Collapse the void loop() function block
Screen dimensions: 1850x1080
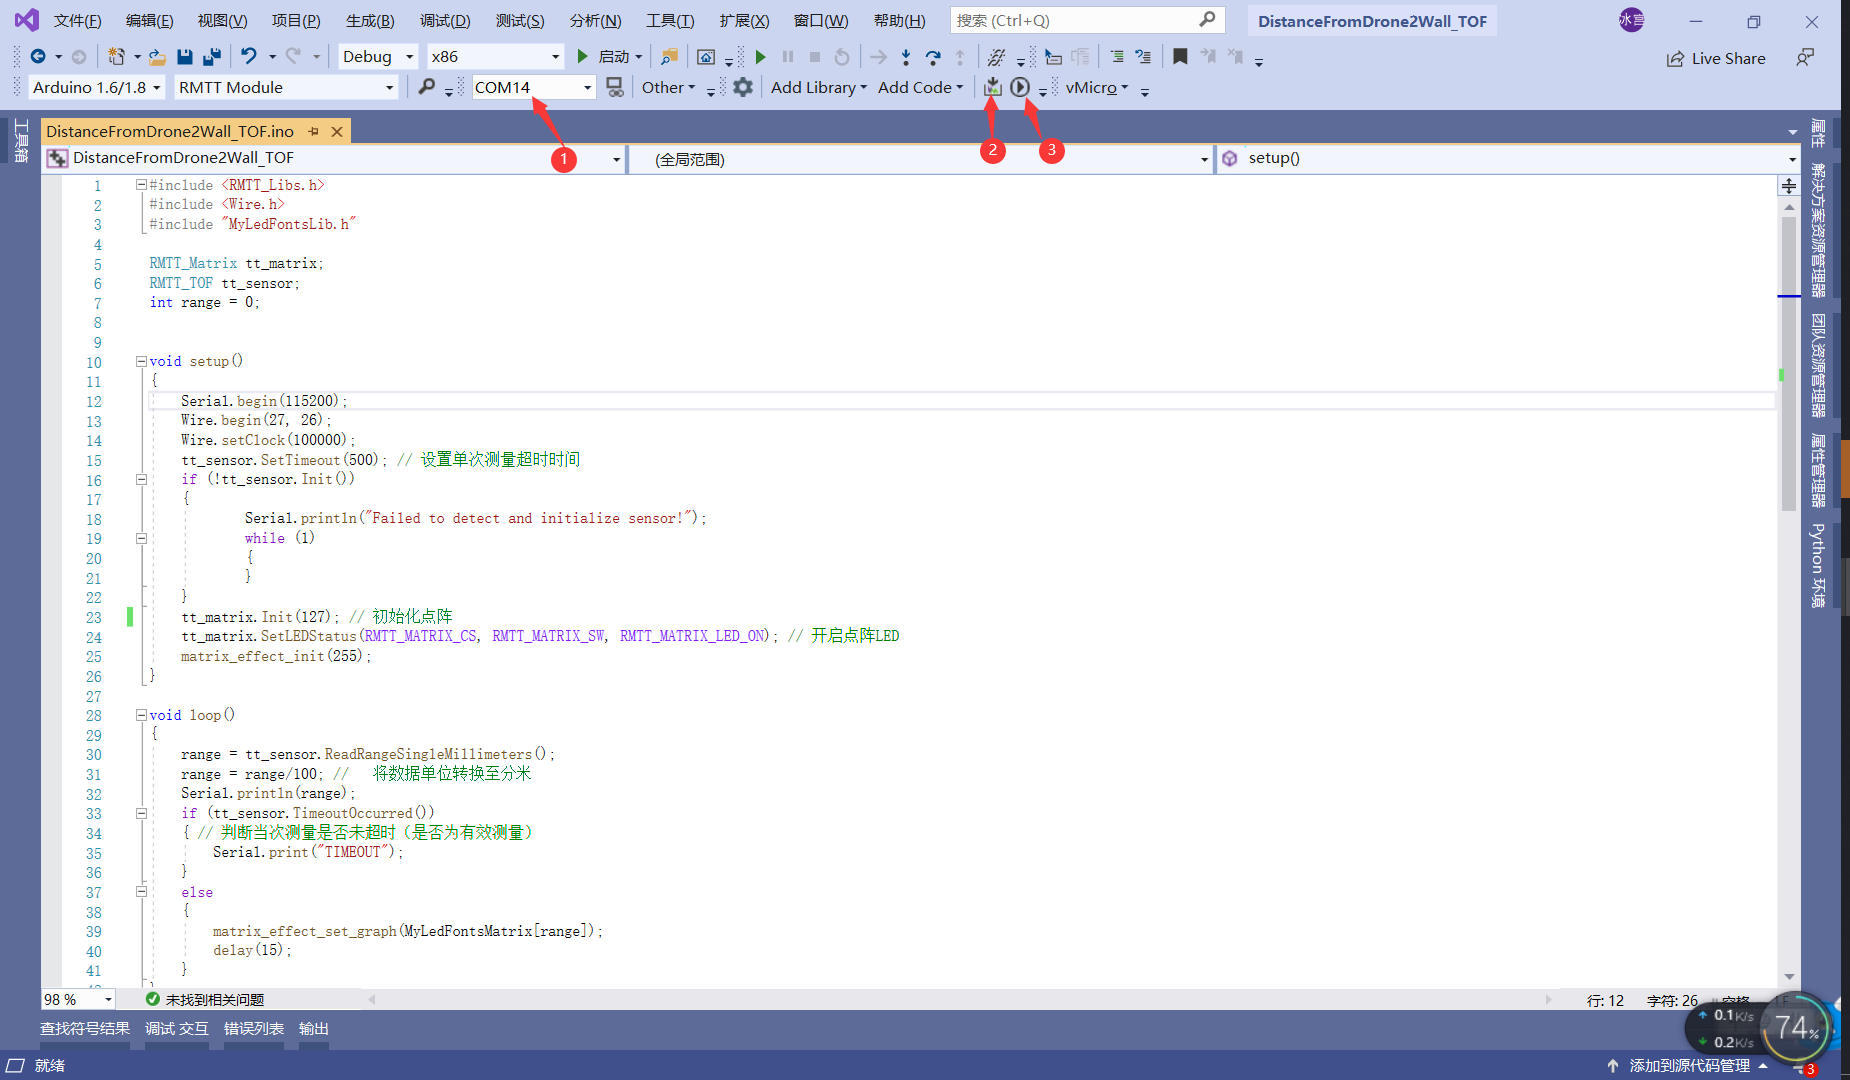(x=141, y=715)
